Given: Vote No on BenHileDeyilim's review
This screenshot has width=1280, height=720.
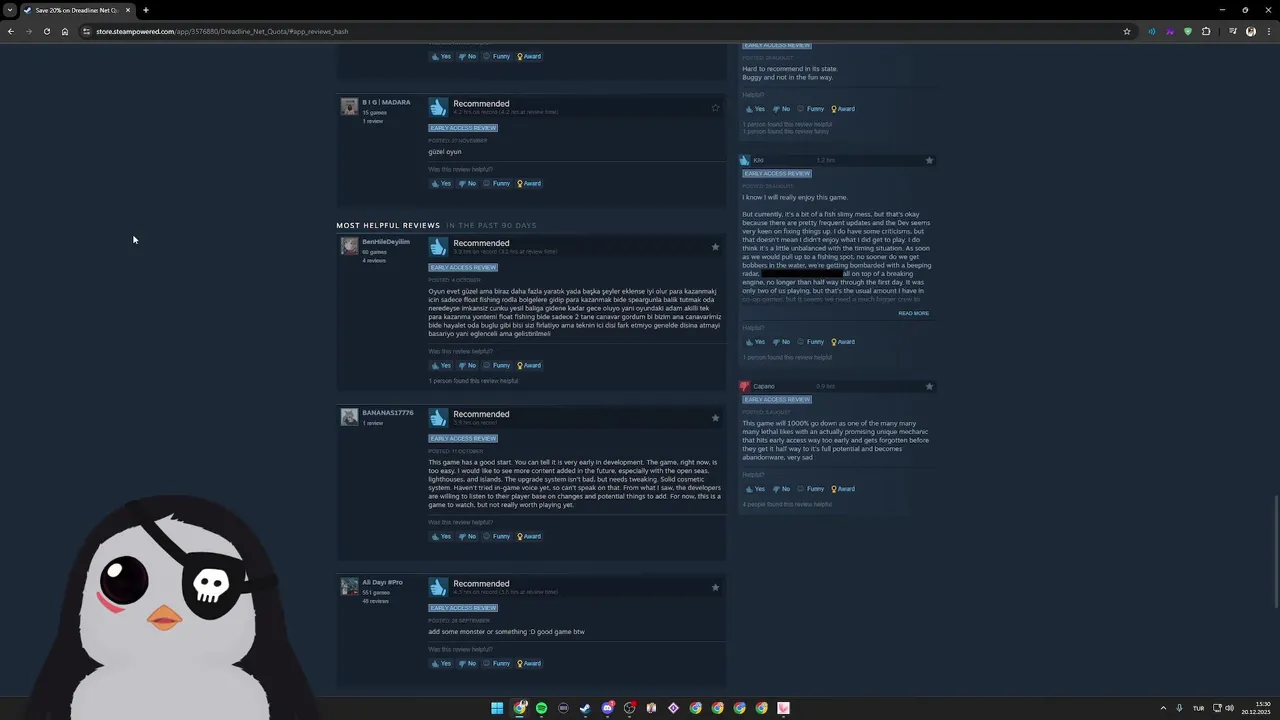Looking at the screenshot, I should [468, 365].
